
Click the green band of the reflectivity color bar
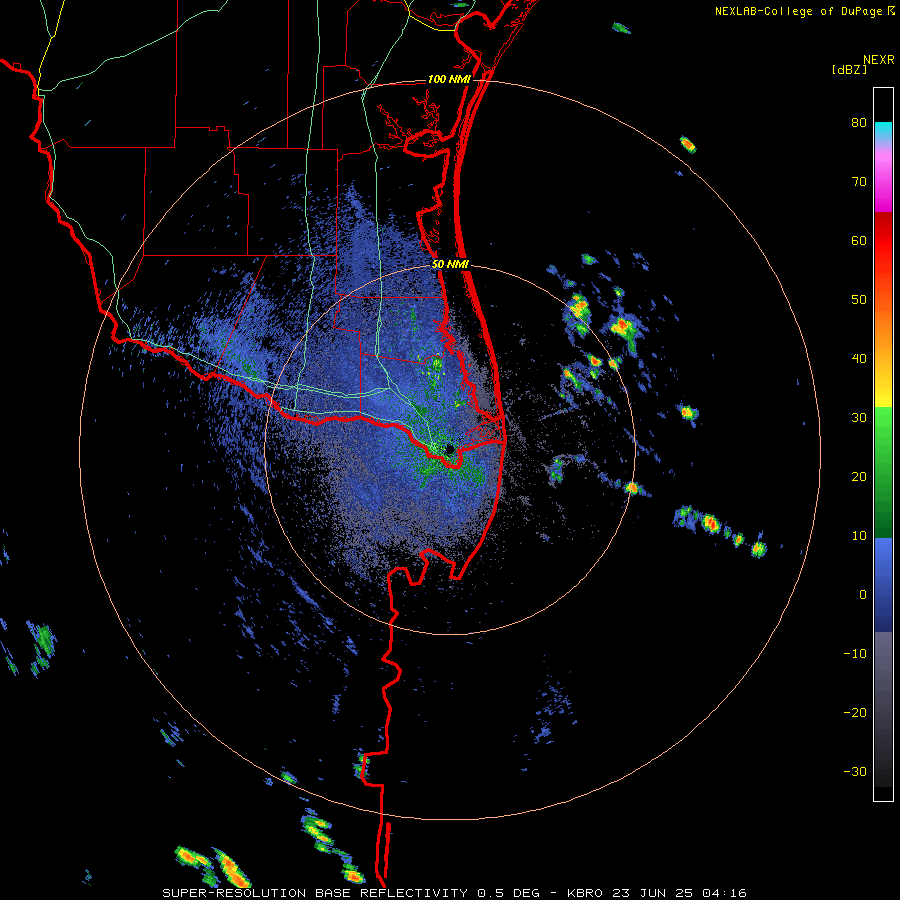(x=883, y=472)
